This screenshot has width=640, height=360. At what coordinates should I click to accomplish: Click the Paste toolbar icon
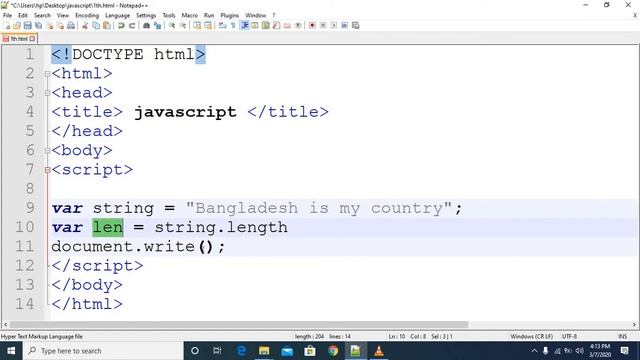(107, 26)
